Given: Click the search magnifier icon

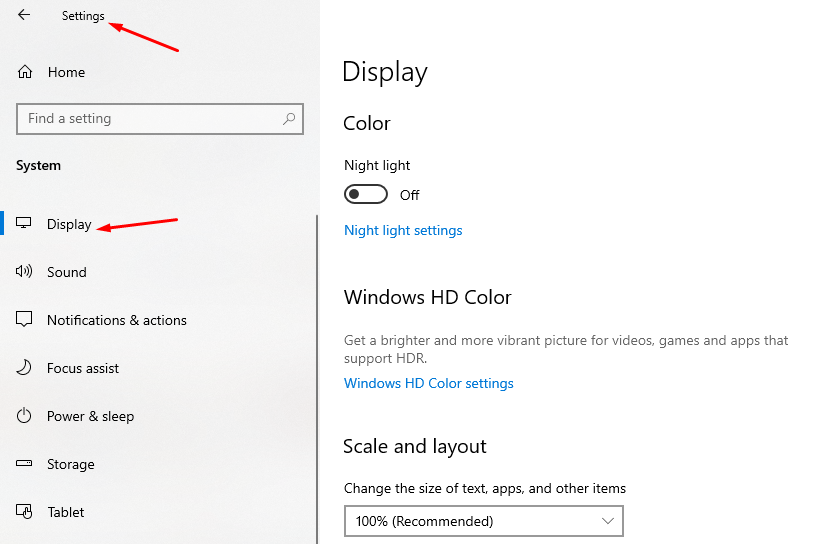Looking at the screenshot, I should pyautogui.click(x=289, y=118).
